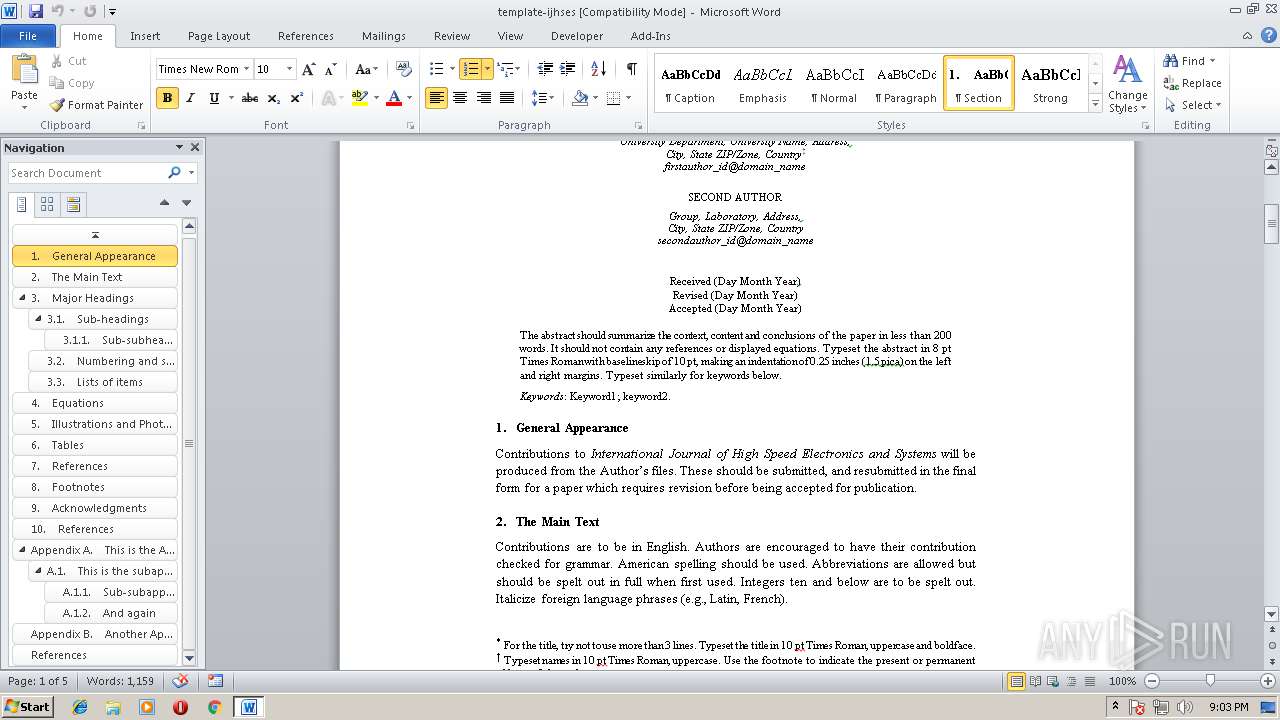Expand the Styles gallery More arrow

pos(1095,103)
